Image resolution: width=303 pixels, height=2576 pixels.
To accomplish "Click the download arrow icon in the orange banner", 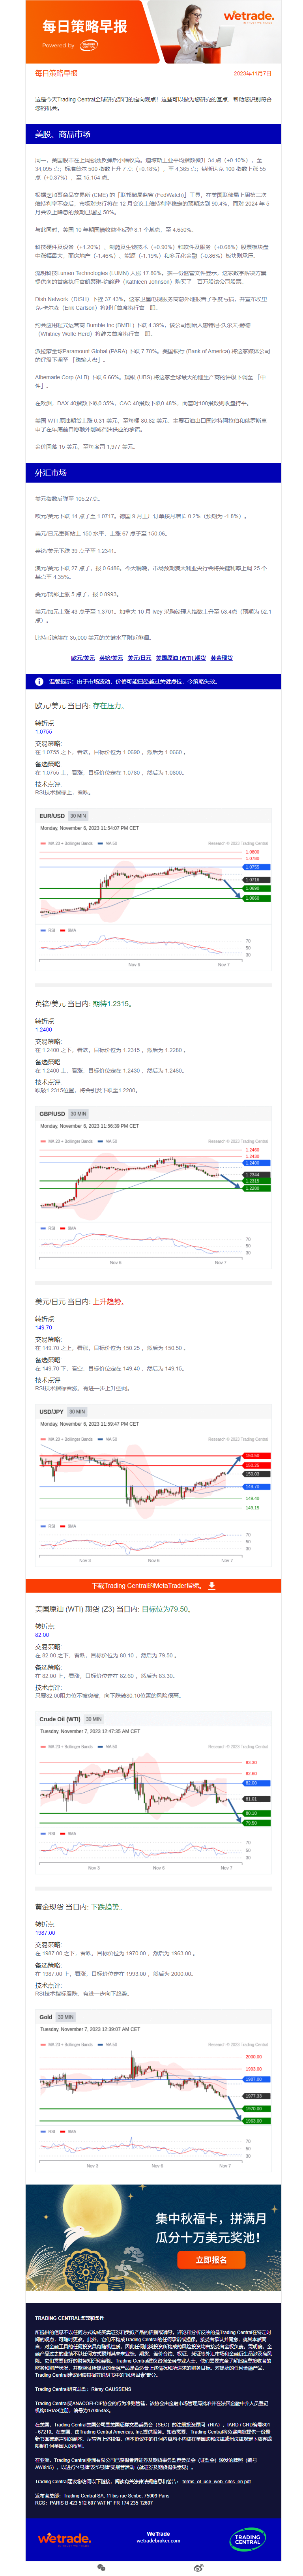I will coord(212,1586).
